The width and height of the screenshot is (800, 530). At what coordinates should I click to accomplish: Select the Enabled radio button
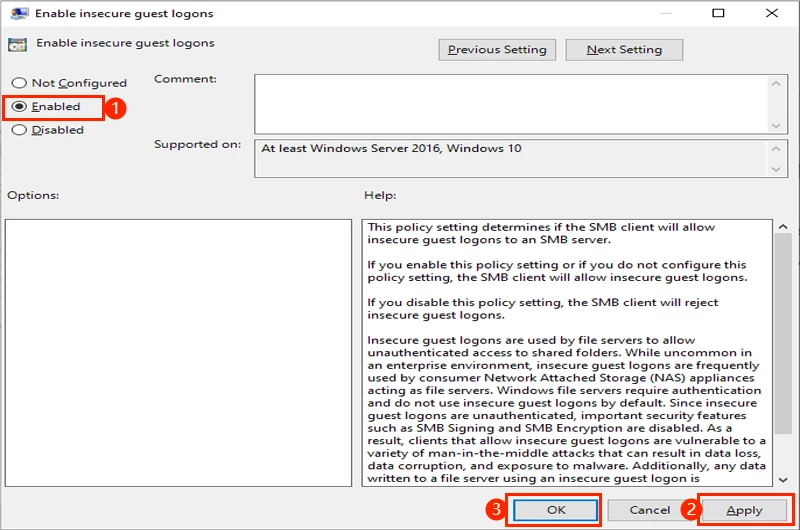(x=46, y=106)
